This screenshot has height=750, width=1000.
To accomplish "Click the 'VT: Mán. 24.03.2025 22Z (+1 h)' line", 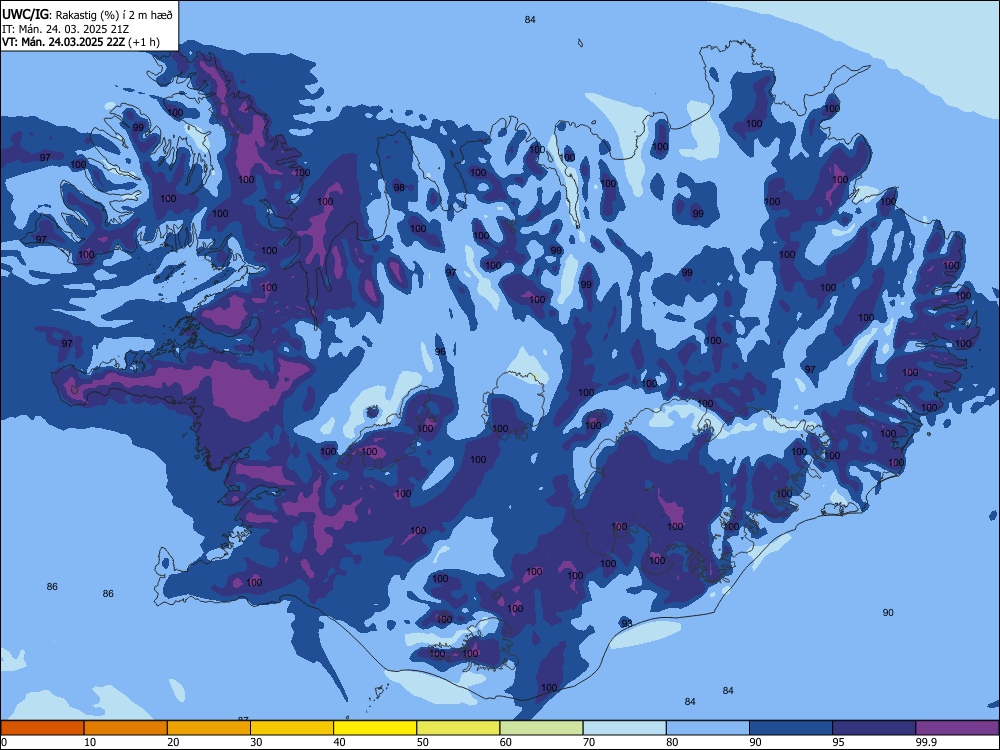I will click(81, 42).
